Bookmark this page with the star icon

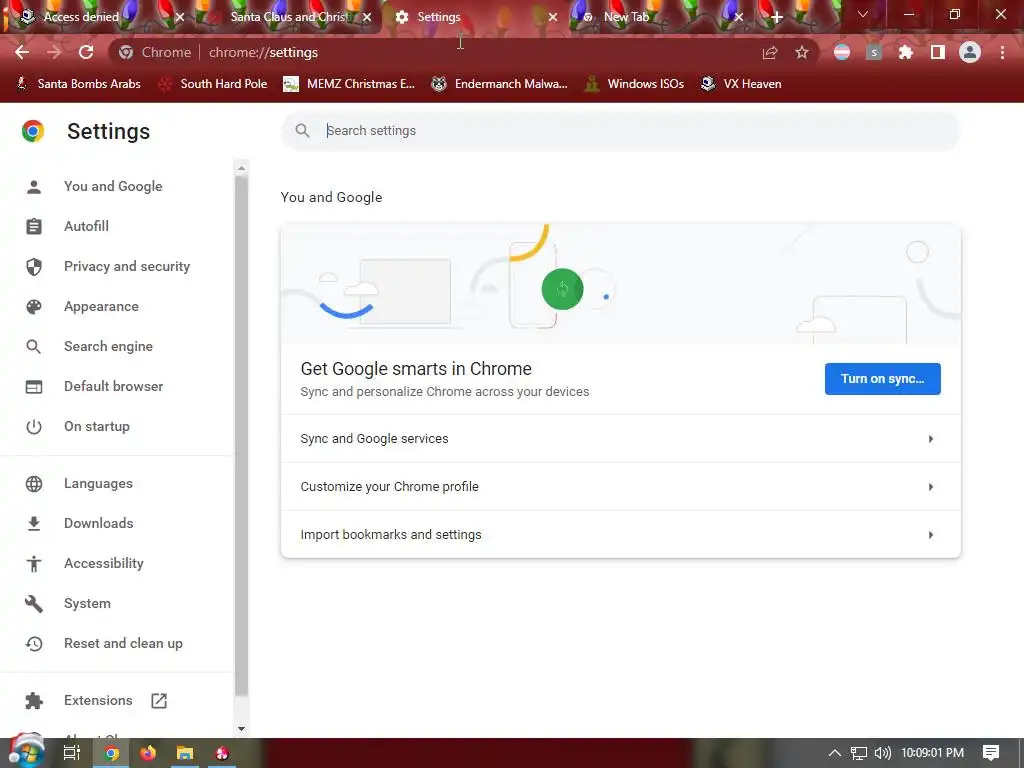(x=802, y=52)
